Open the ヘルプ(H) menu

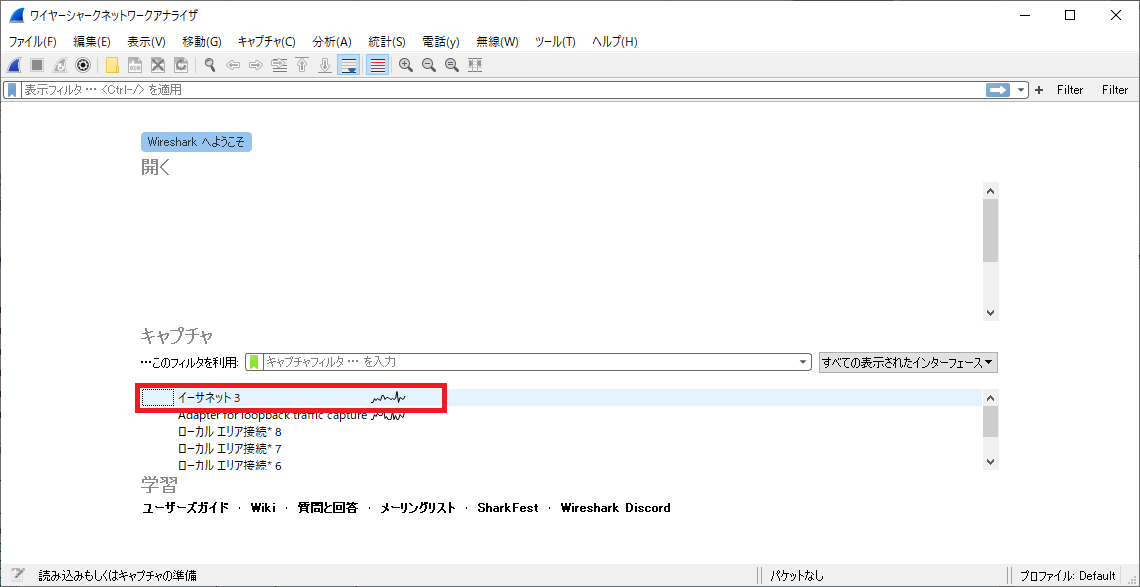(x=614, y=41)
